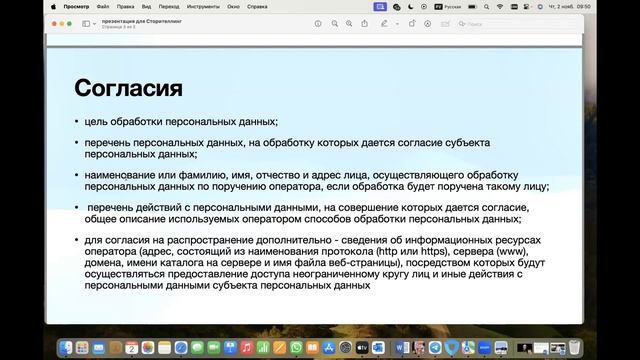Screen dimensions: 640x360
Task: Click the Согласия slide heading
Action: [x=129, y=88]
